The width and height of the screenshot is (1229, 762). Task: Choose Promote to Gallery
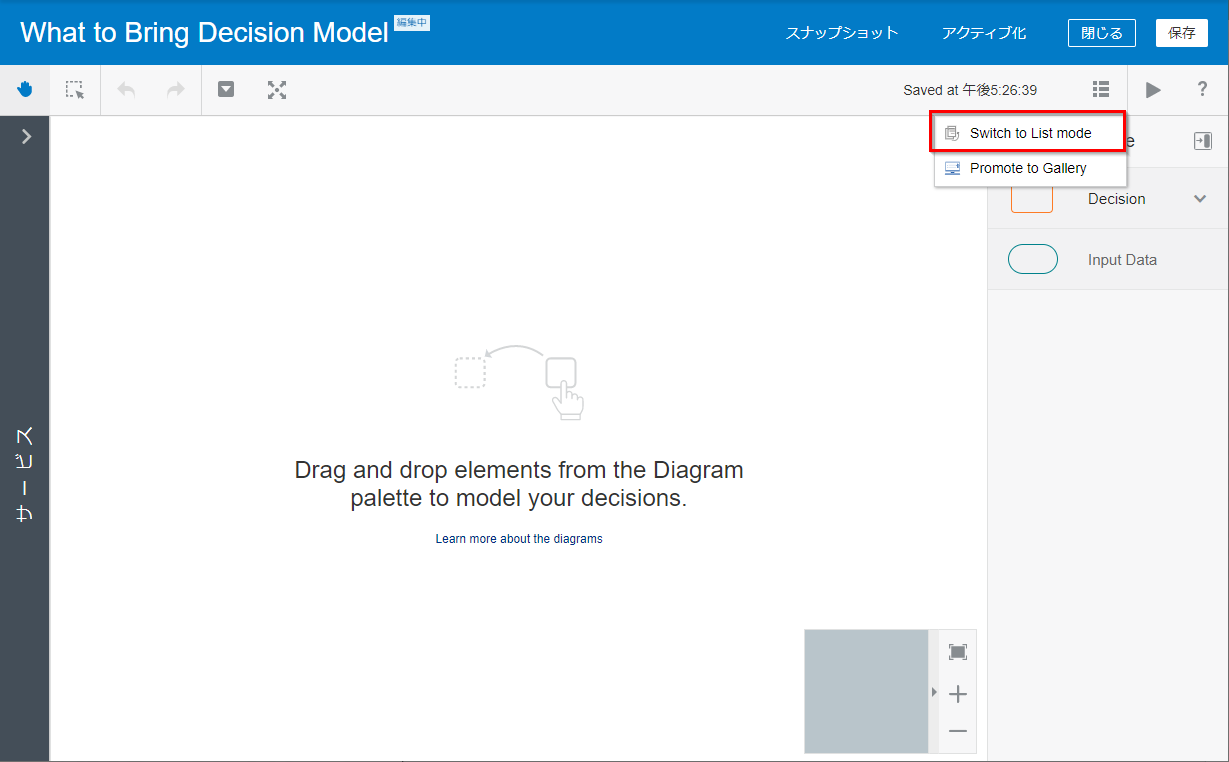1028,168
